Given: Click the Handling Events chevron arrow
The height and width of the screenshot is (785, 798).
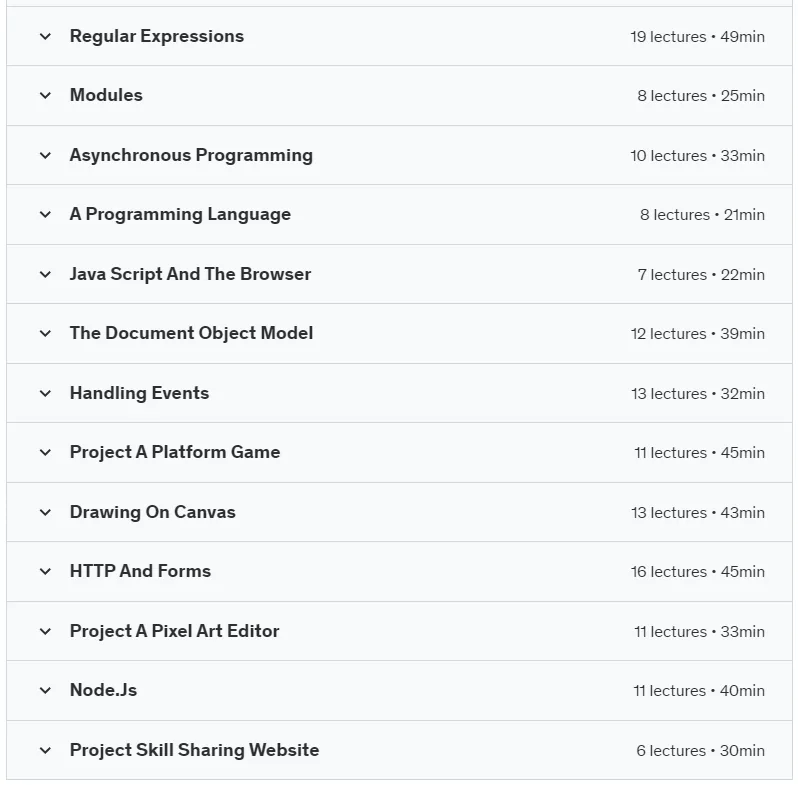Looking at the screenshot, I should (45, 394).
